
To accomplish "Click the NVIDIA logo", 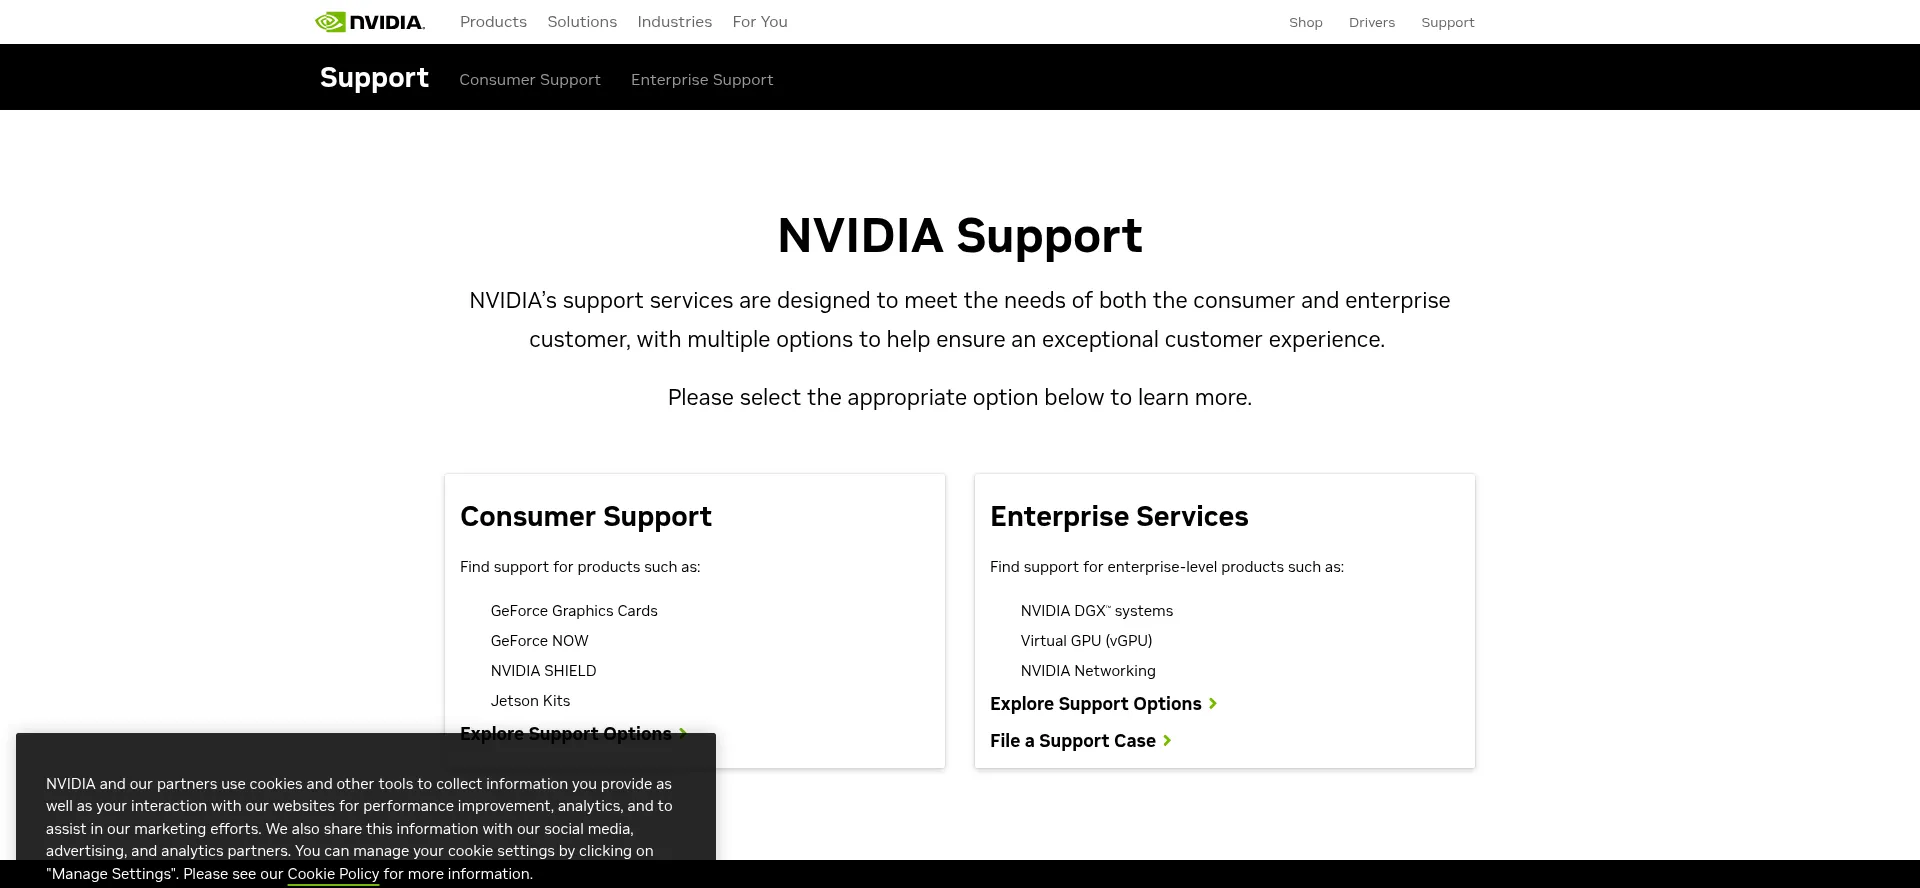I will (370, 22).
